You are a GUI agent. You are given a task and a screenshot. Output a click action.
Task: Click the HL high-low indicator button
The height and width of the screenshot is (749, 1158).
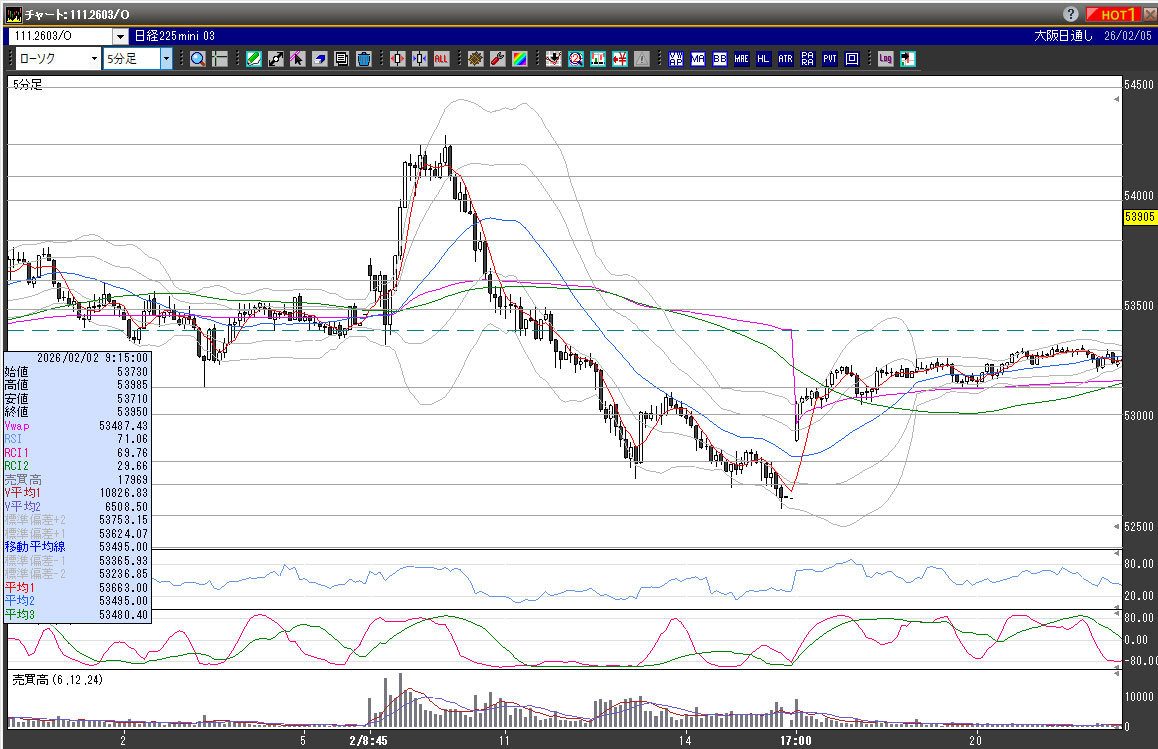tap(764, 59)
